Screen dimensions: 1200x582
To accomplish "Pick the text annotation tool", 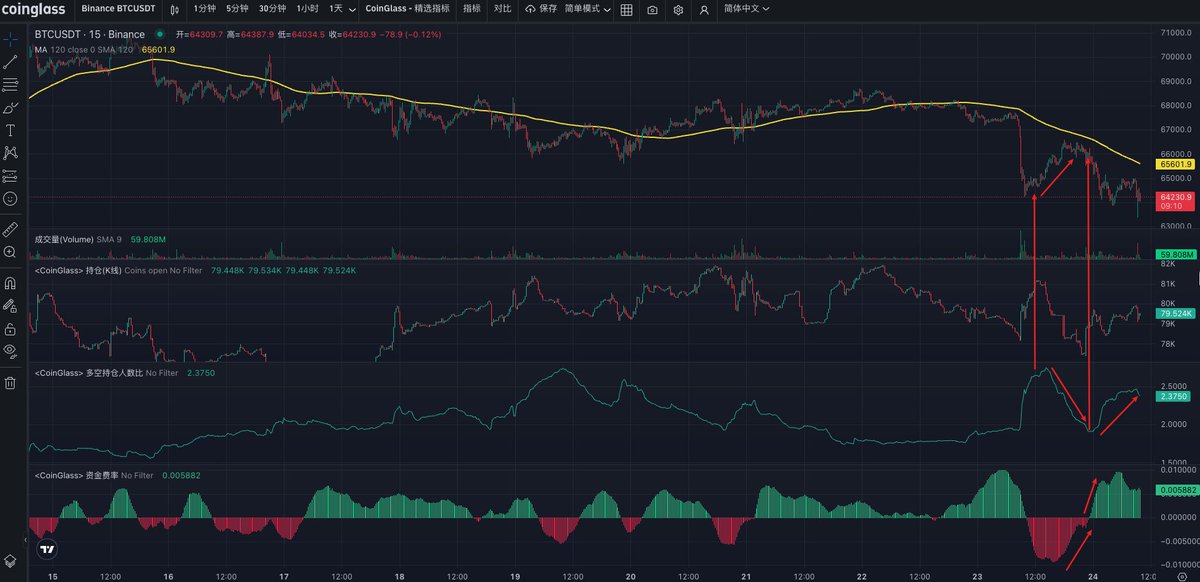I will click(x=10, y=130).
